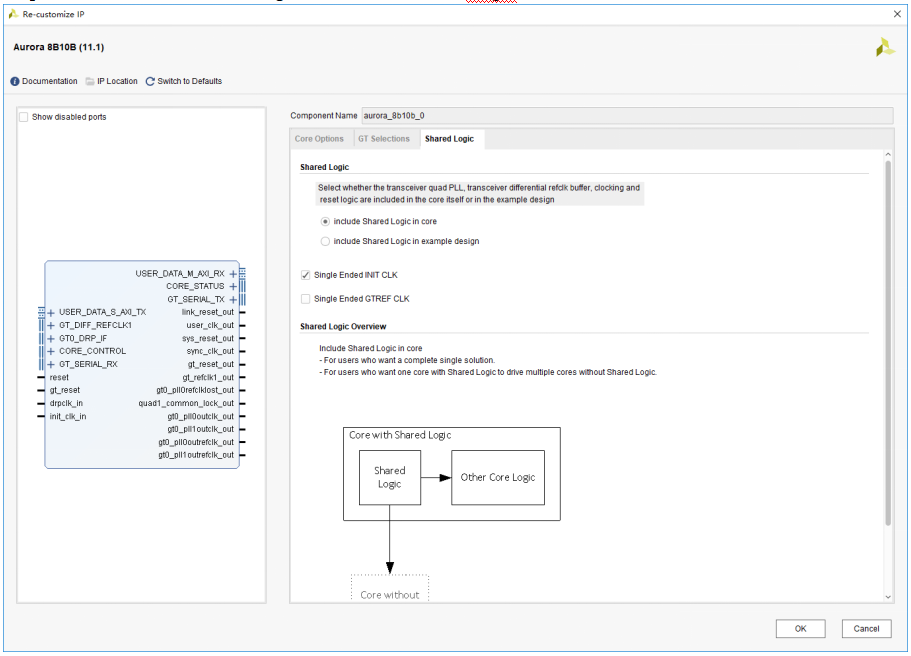The image size is (911, 656).
Task: Click the scroll up arrow of the panel
Action: click(x=888, y=155)
